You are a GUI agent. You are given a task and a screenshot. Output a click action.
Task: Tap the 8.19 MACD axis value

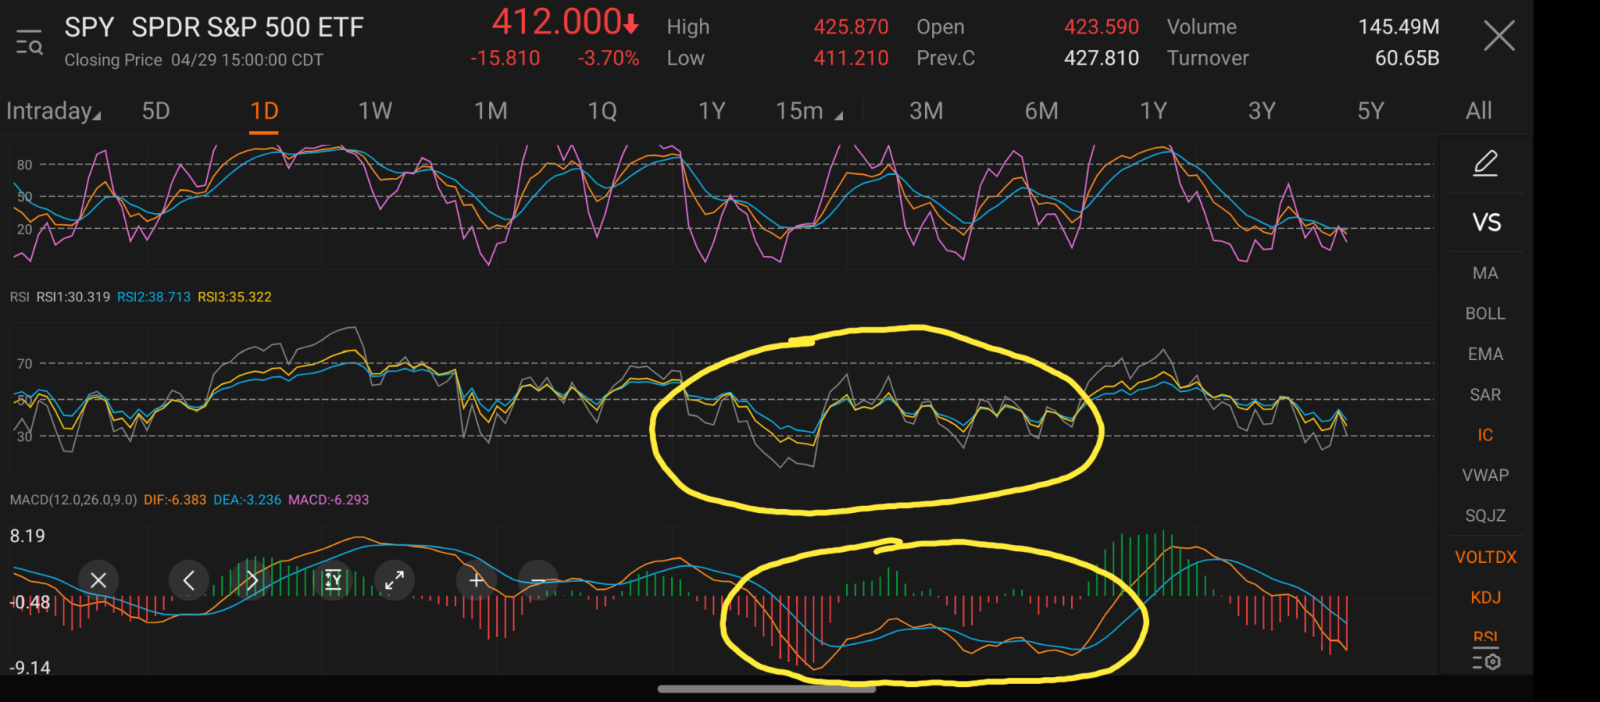[x=28, y=536]
